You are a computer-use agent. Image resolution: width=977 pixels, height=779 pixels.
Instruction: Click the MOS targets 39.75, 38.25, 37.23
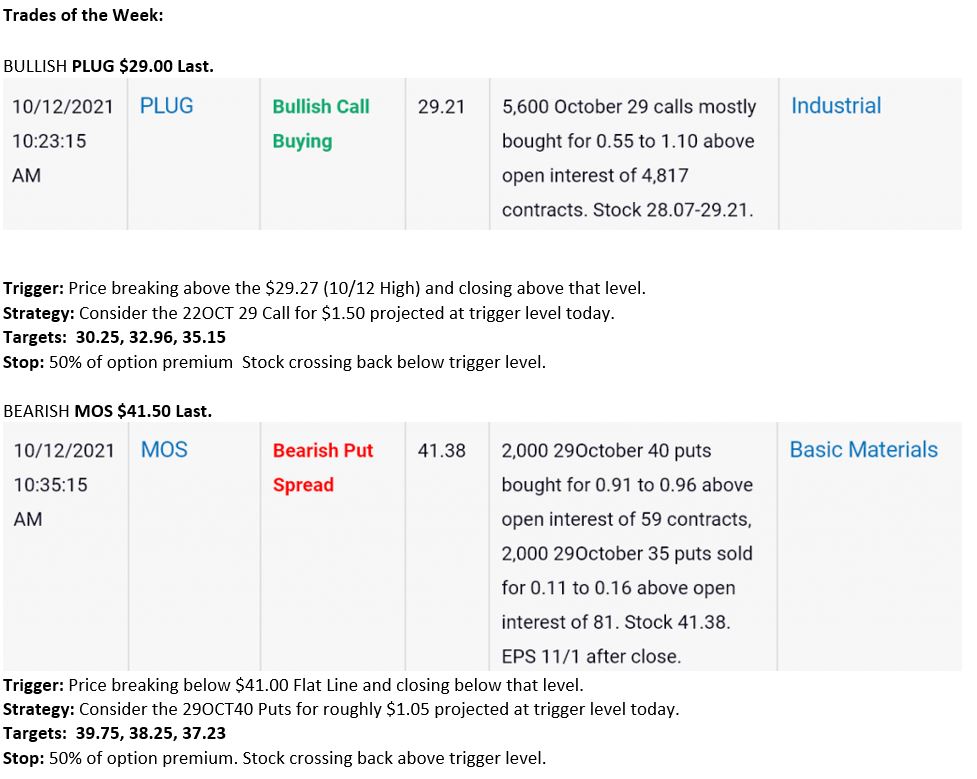click(115, 733)
